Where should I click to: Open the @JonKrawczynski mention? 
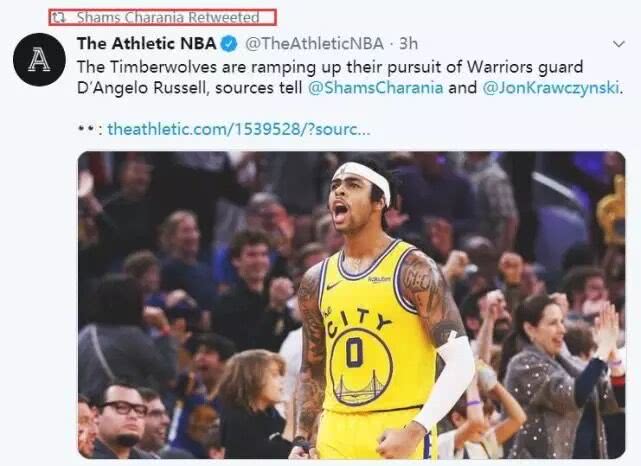(x=551, y=88)
